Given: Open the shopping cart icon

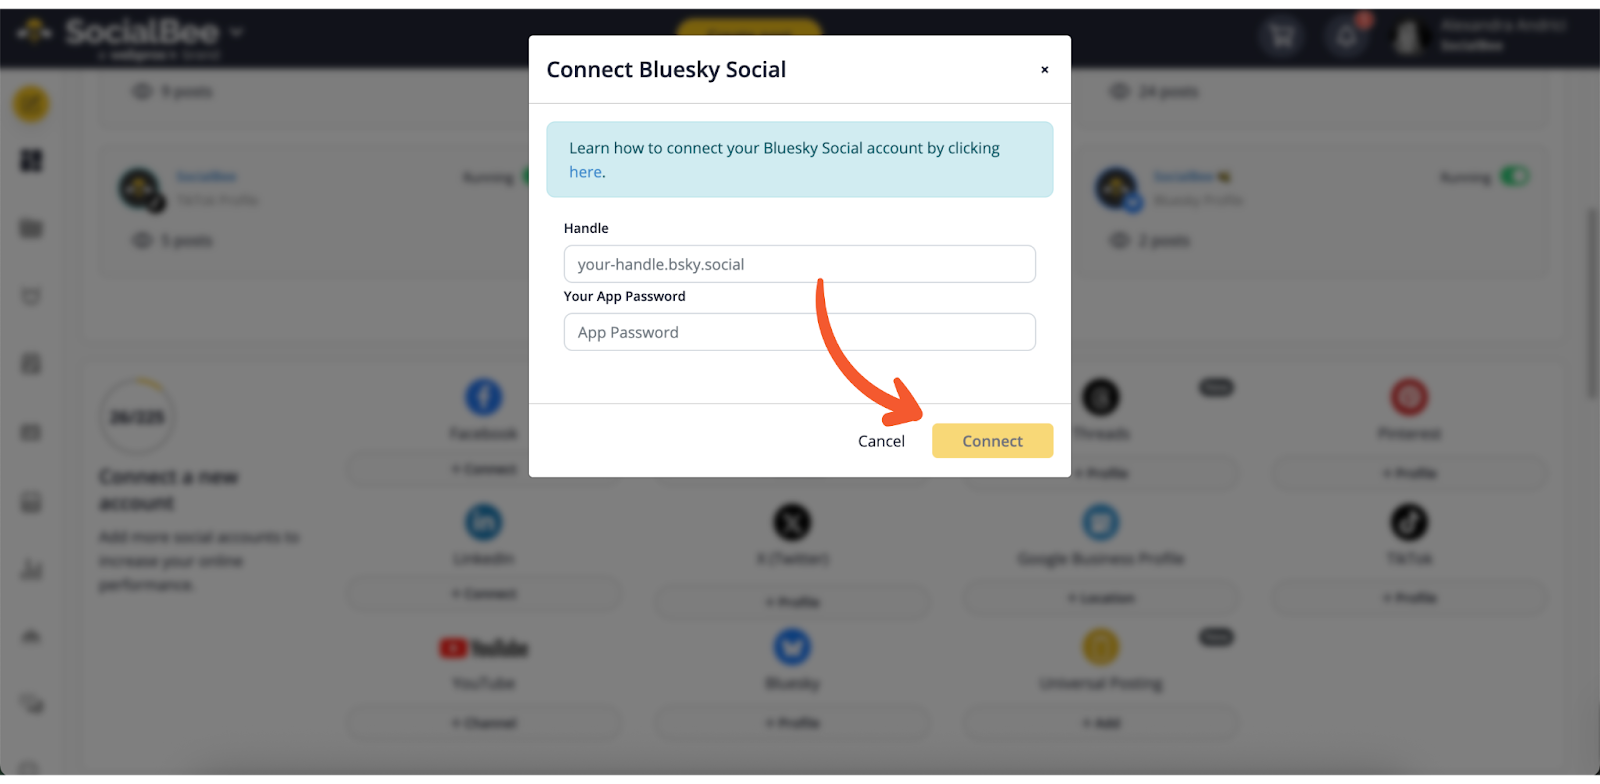Looking at the screenshot, I should [1282, 37].
